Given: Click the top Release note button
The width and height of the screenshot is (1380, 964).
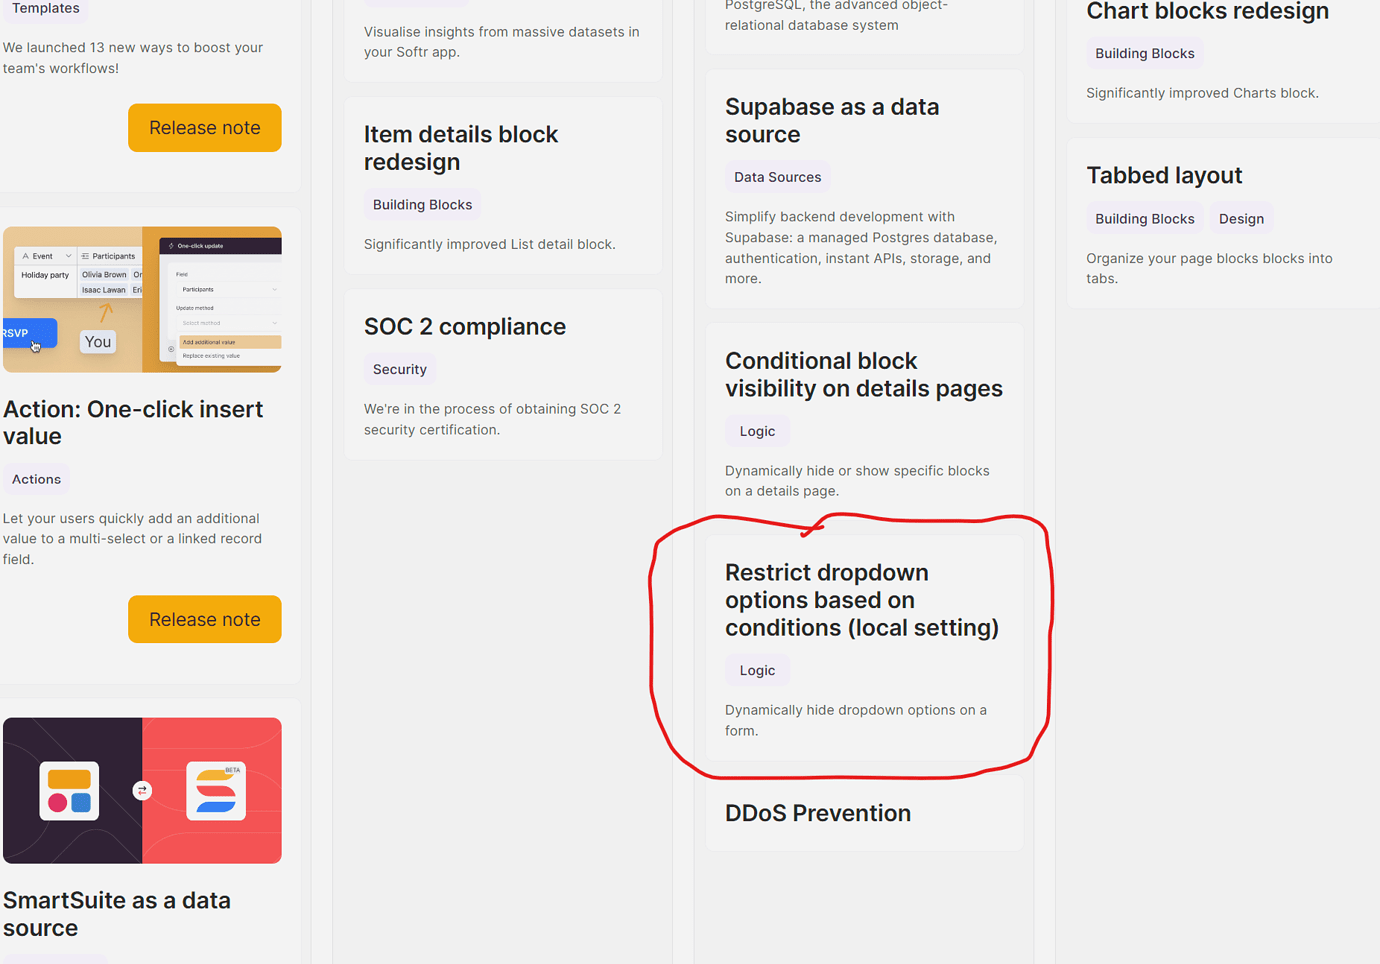Looking at the screenshot, I should (204, 128).
